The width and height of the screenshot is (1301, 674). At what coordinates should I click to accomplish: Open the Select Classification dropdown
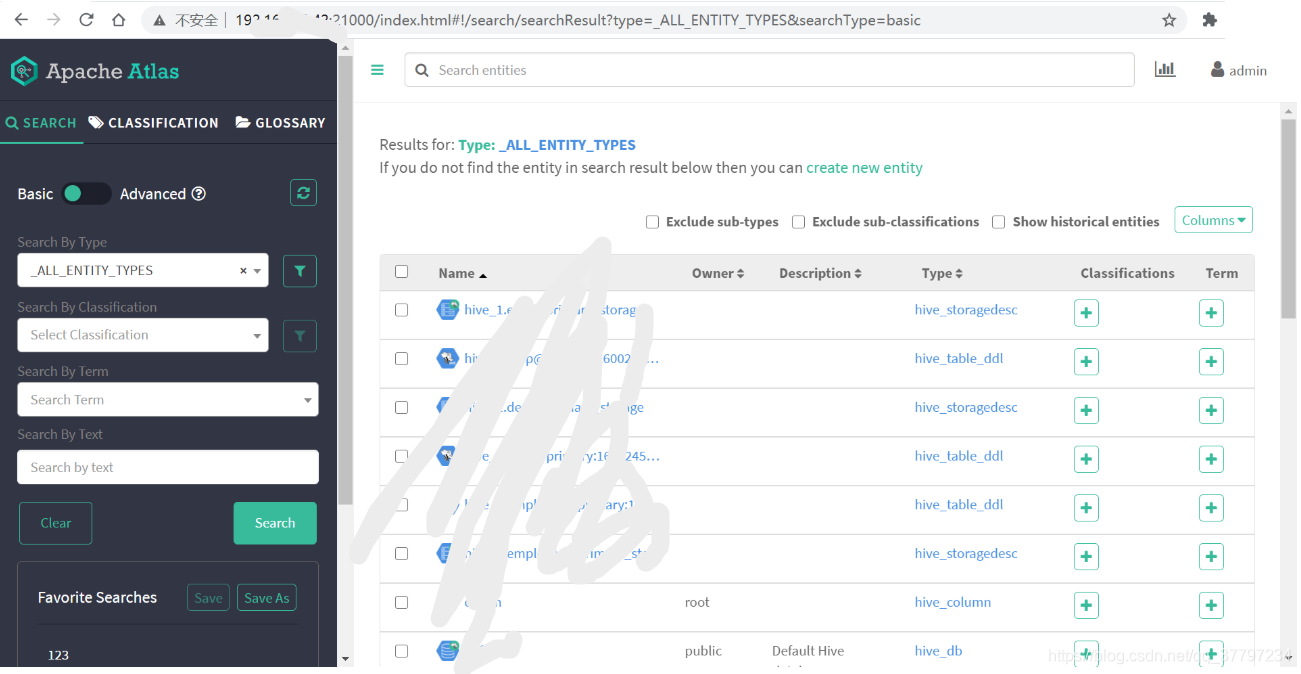coord(143,335)
